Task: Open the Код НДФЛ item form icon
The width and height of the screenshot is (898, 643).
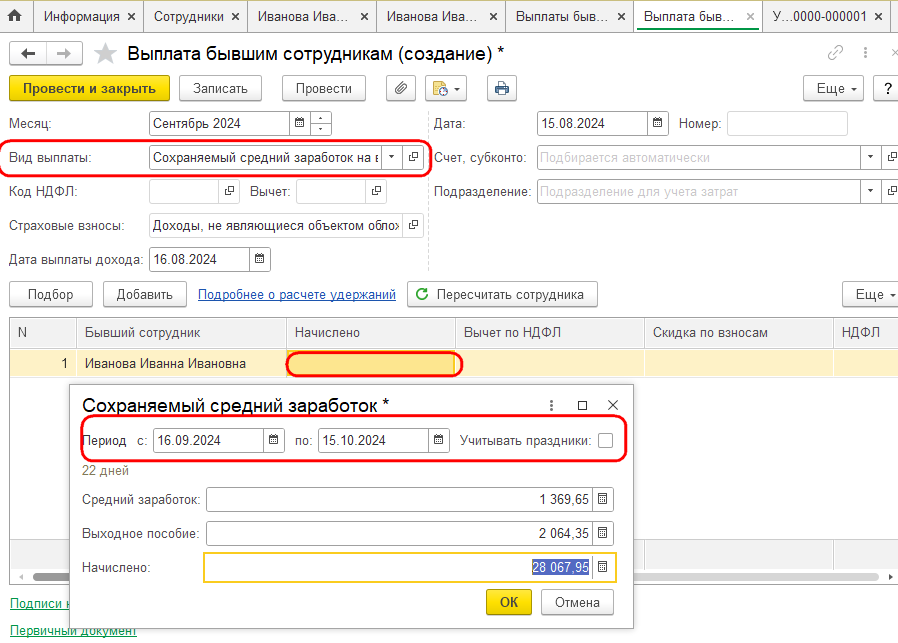Action: tap(229, 191)
